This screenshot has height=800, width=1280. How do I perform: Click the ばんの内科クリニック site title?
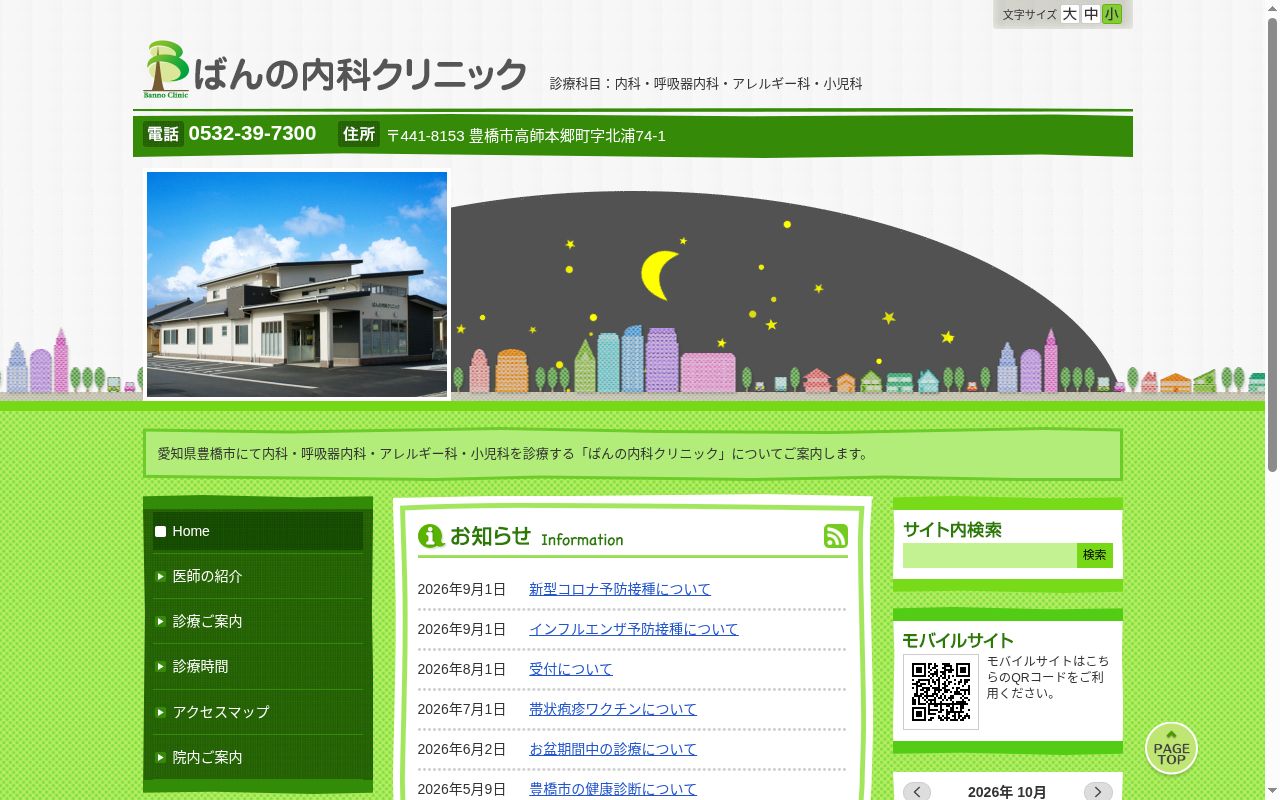click(360, 74)
